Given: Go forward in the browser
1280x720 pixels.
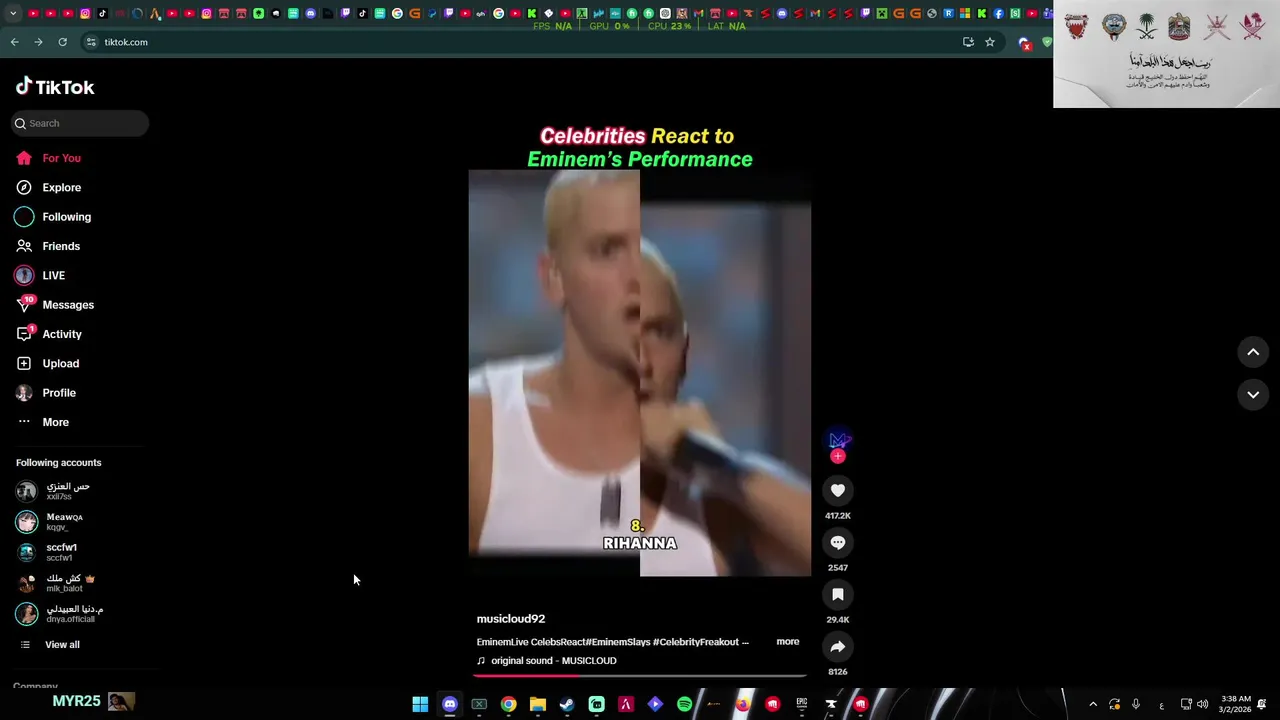Looking at the screenshot, I should tap(38, 42).
